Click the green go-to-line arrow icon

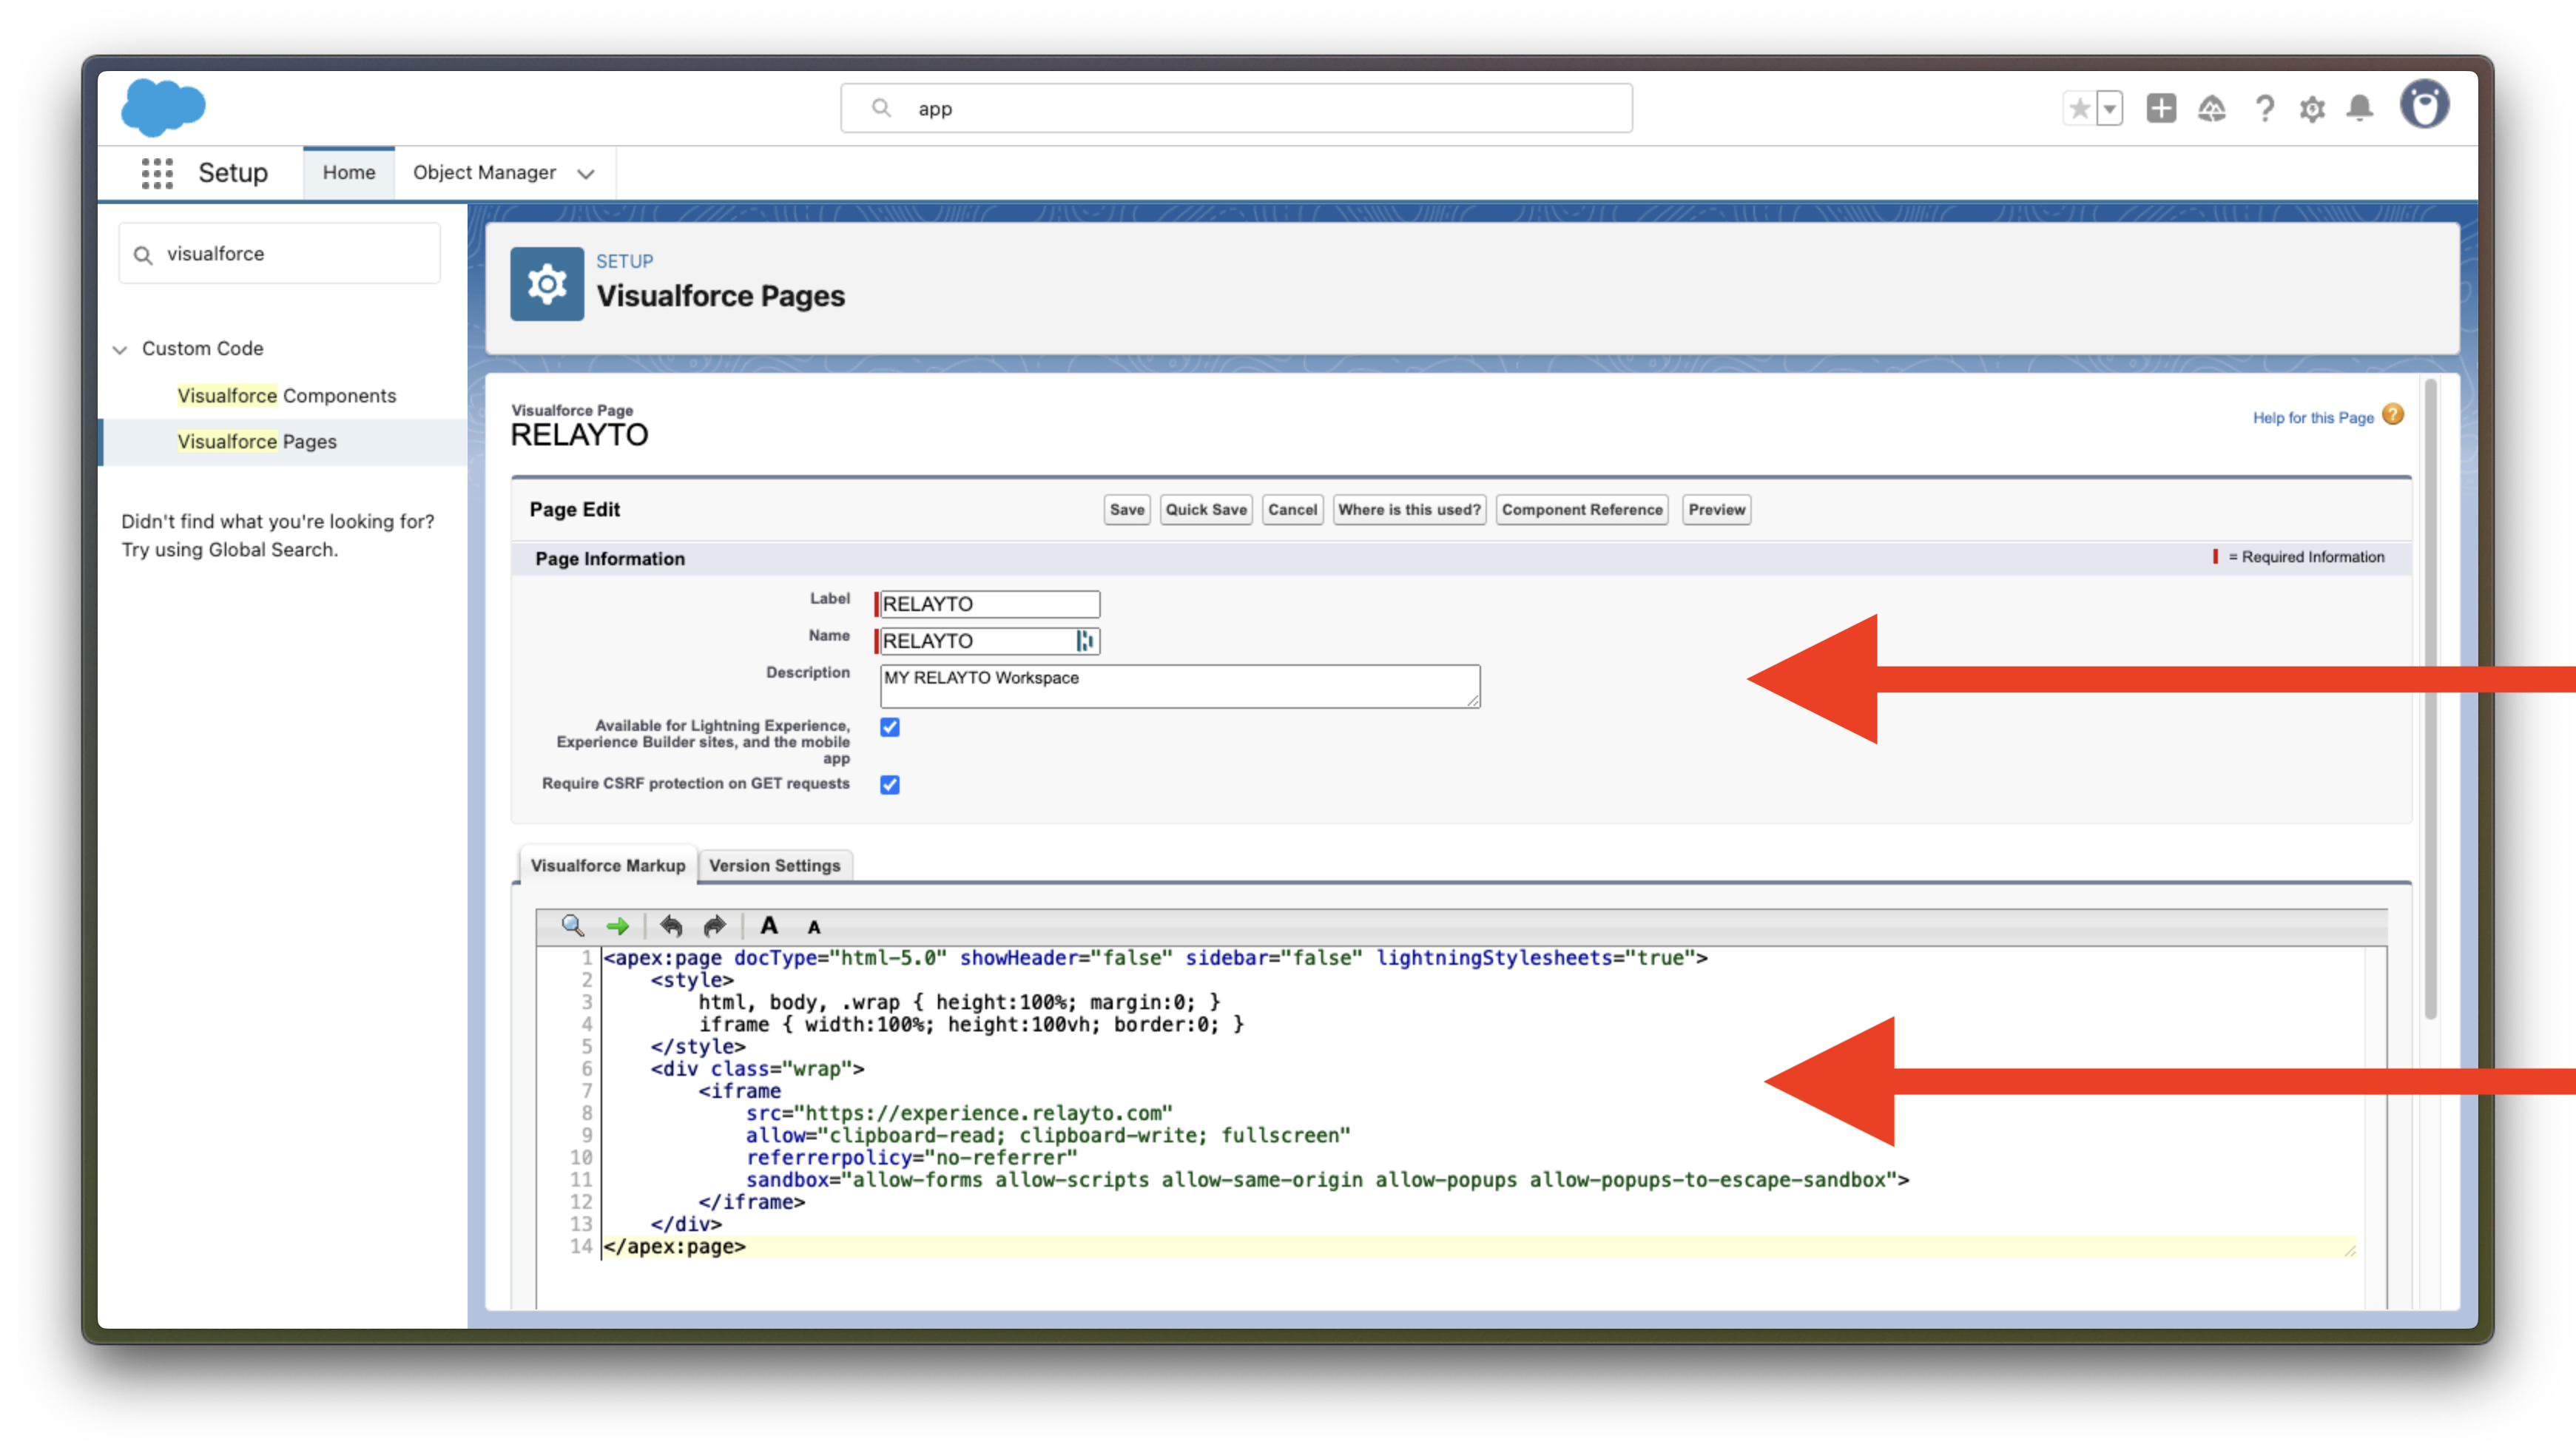pos(617,926)
